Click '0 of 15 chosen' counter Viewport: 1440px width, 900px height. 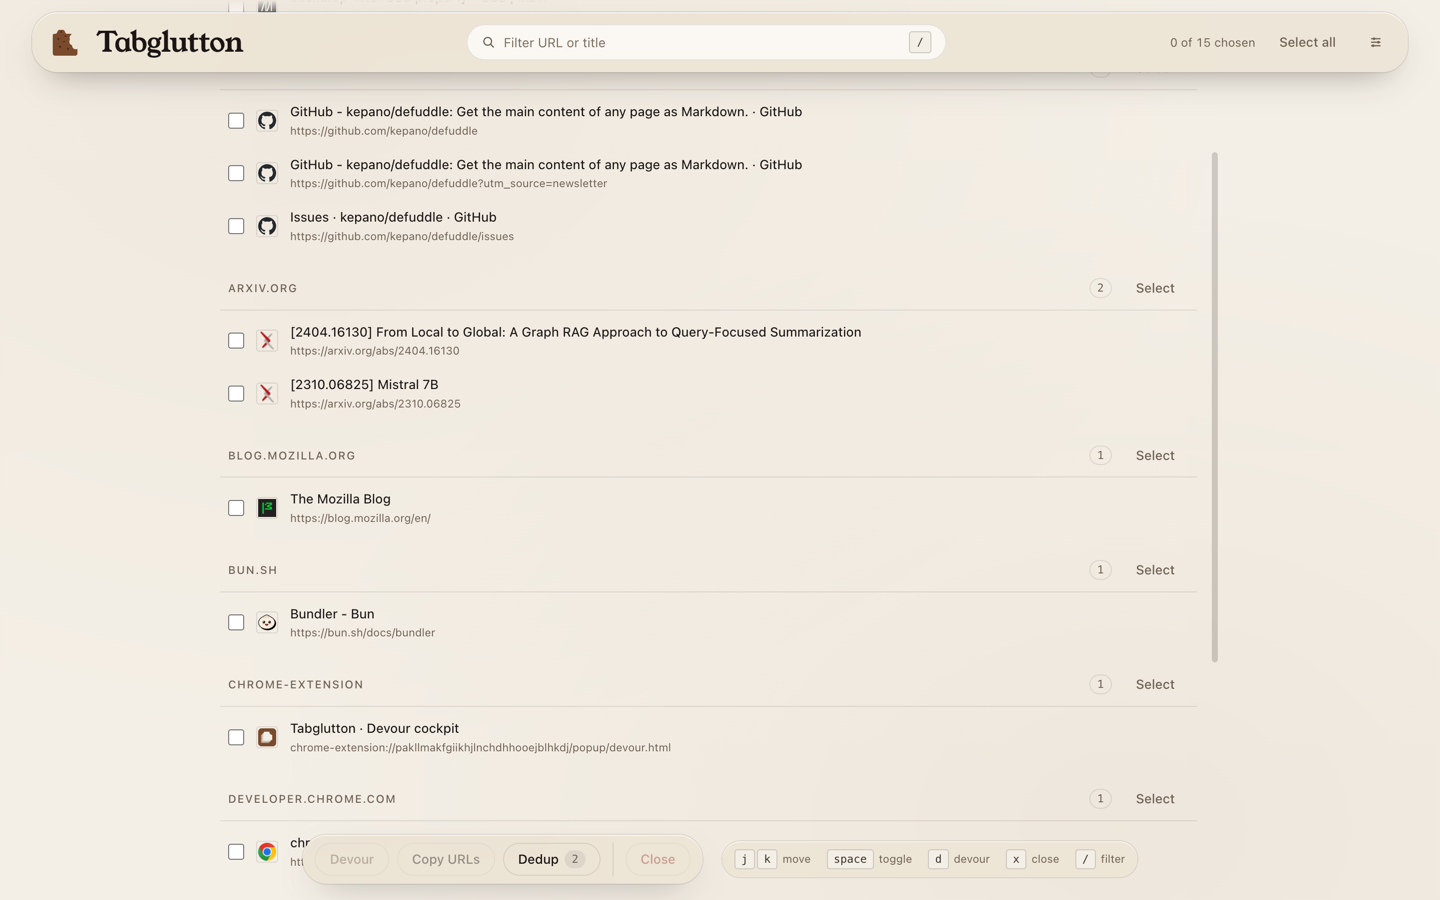click(x=1212, y=43)
